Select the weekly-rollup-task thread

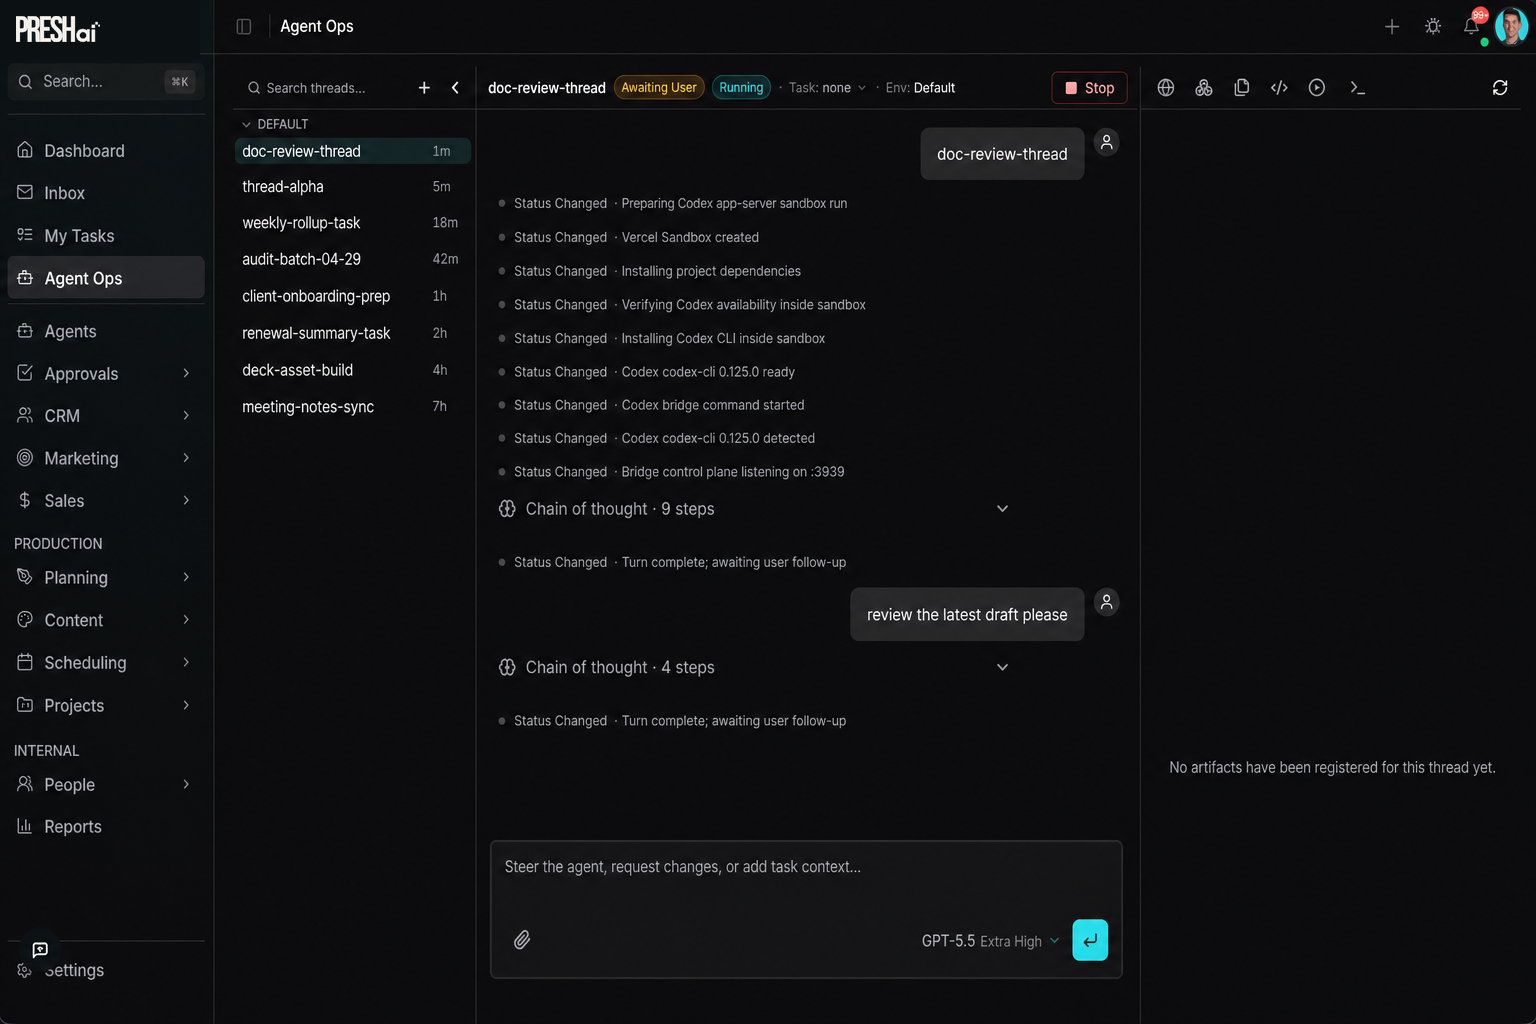[x=301, y=223]
